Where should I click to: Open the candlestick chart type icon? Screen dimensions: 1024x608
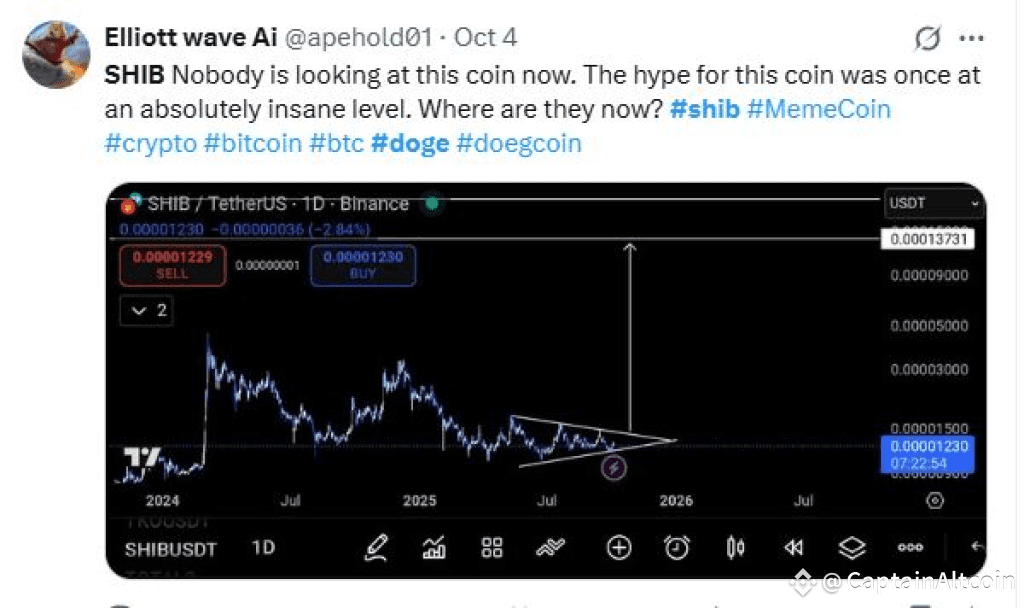click(736, 548)
